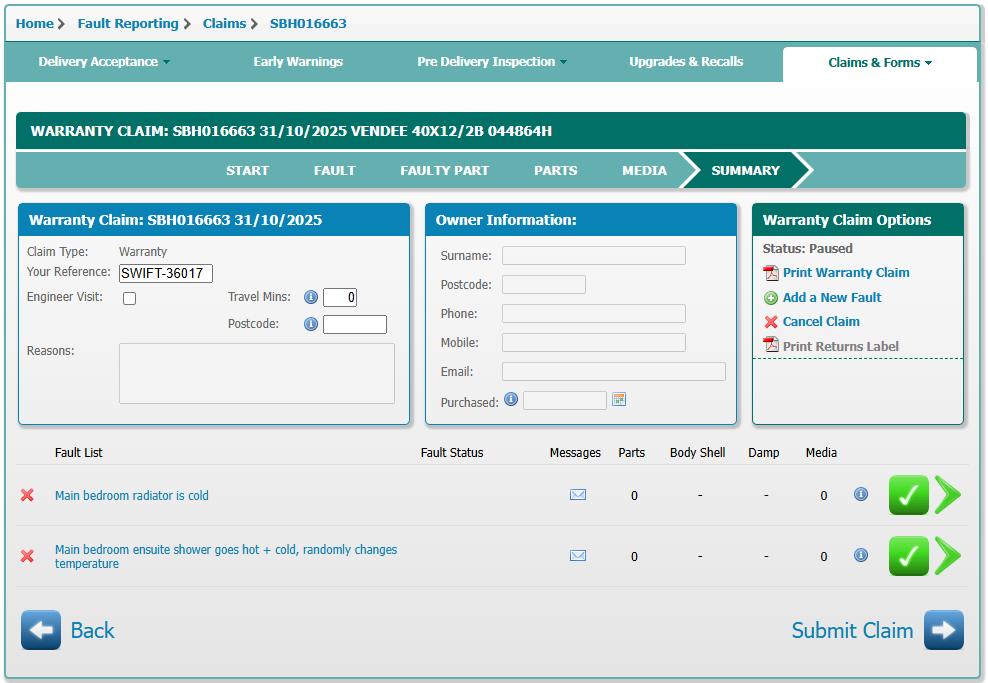Image resolution: width=988 pixels, height=683 pixels.
Task: Click Add a New Fault link
Action: 831,298
